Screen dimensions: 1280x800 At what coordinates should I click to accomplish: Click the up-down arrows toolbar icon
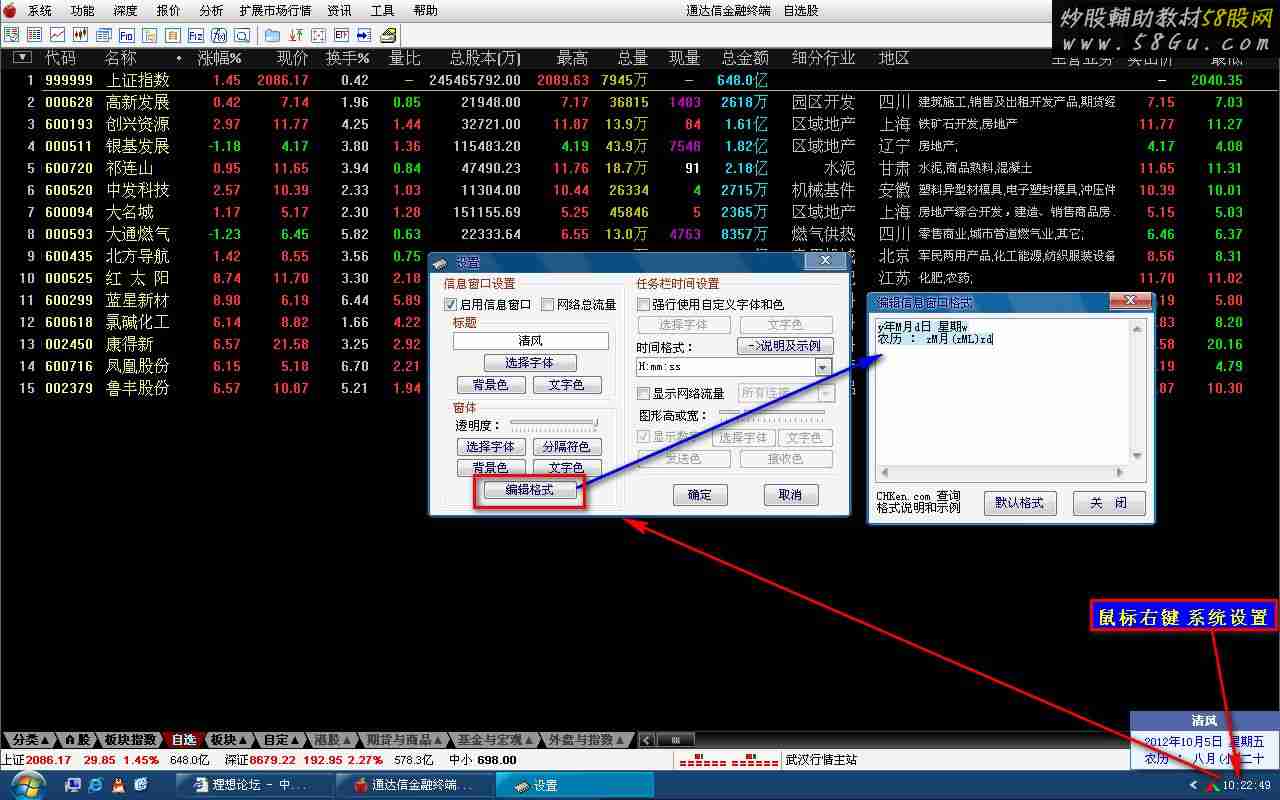click(x=295, y=35)
